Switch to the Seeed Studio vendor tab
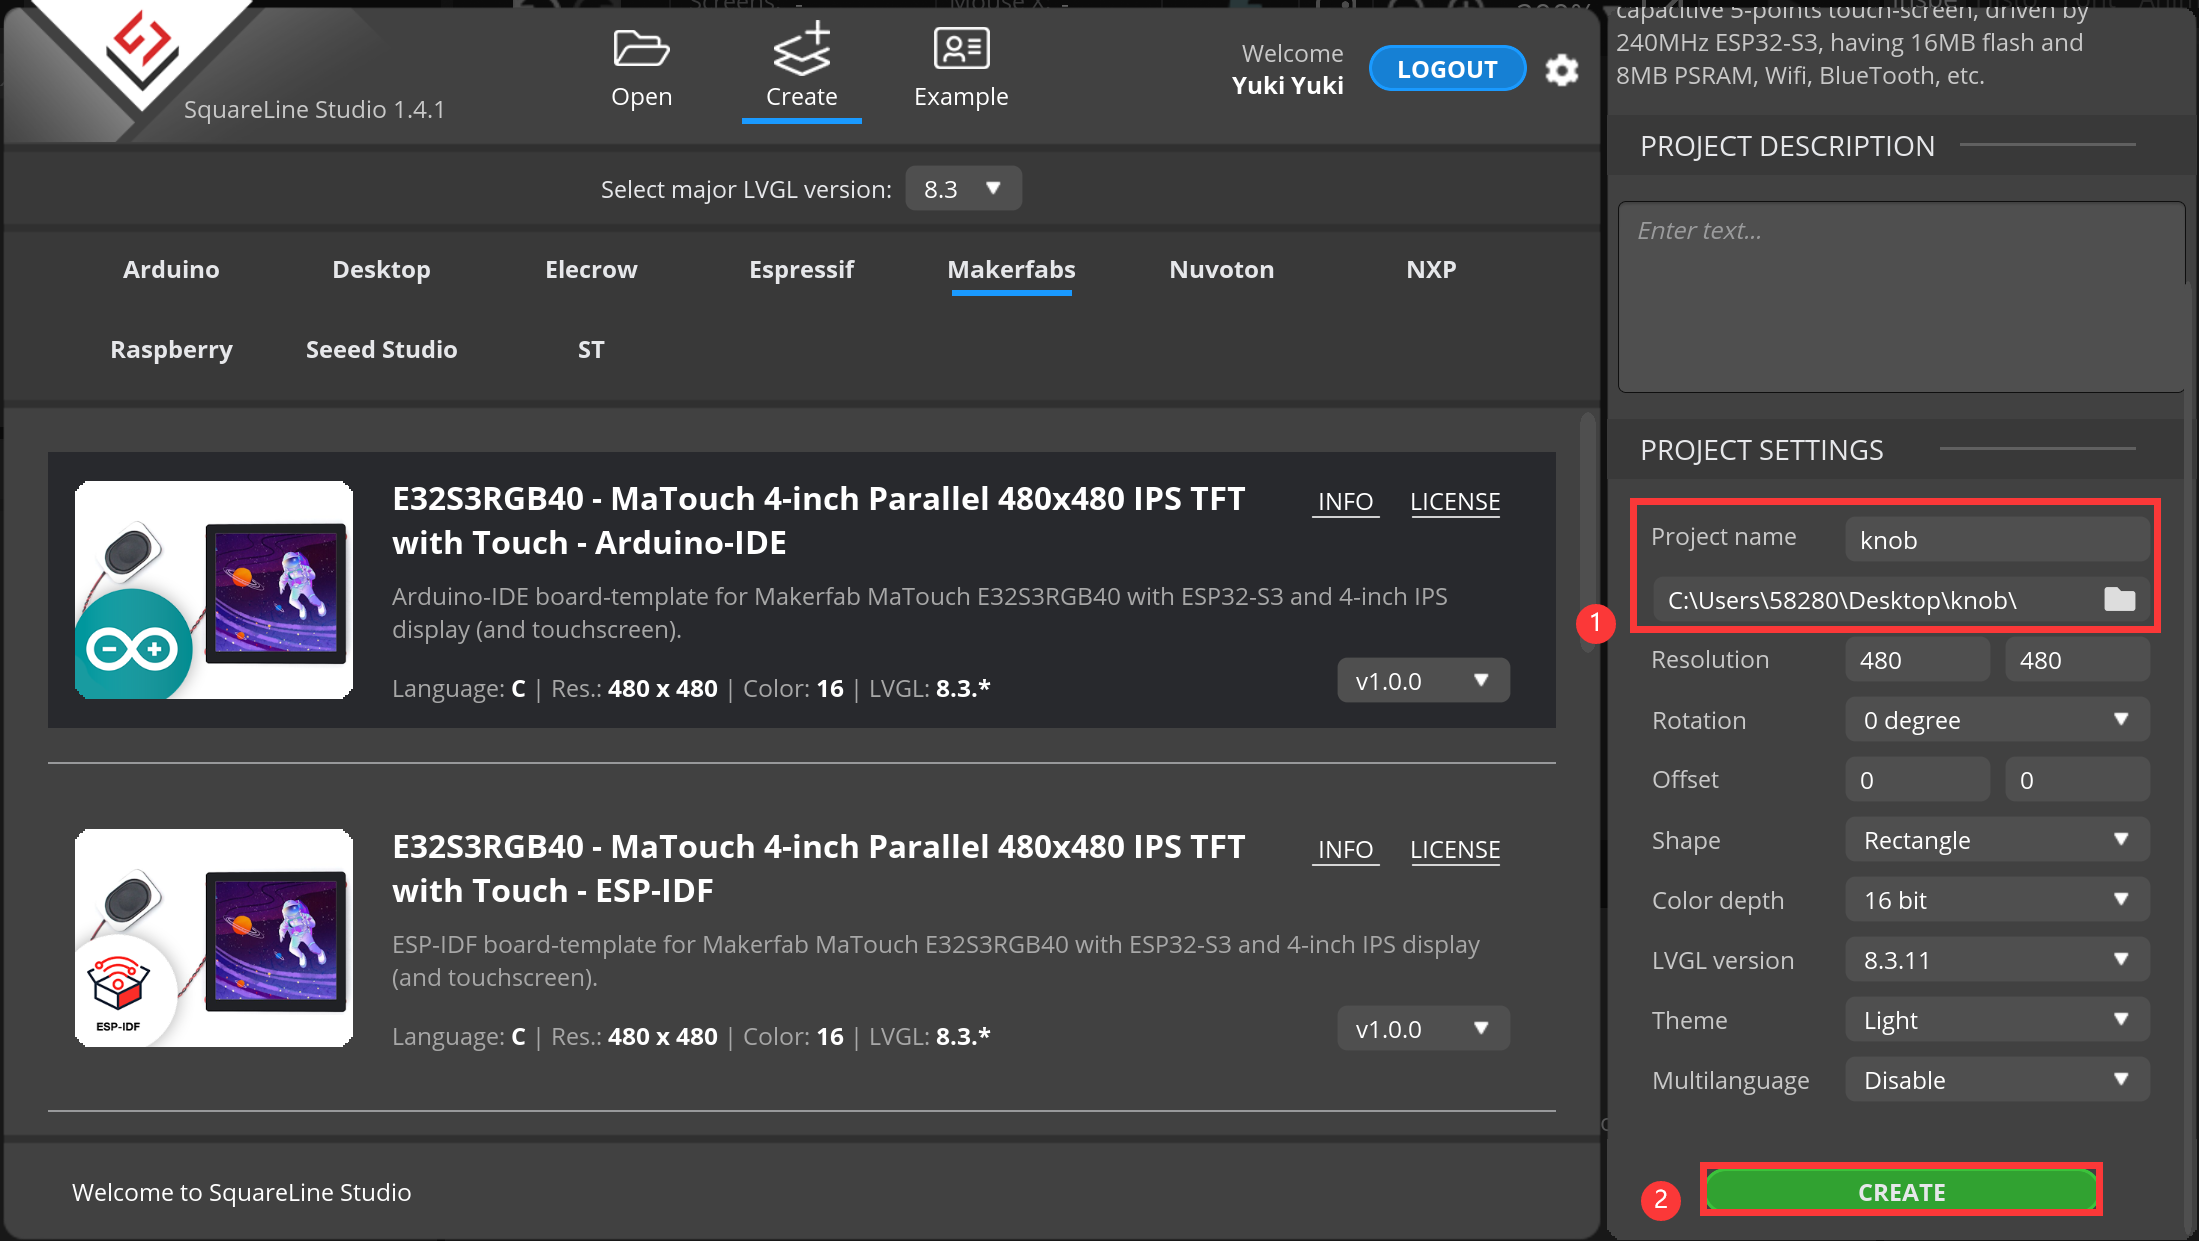This screenshot has height=1241, width=2199. 381,349
